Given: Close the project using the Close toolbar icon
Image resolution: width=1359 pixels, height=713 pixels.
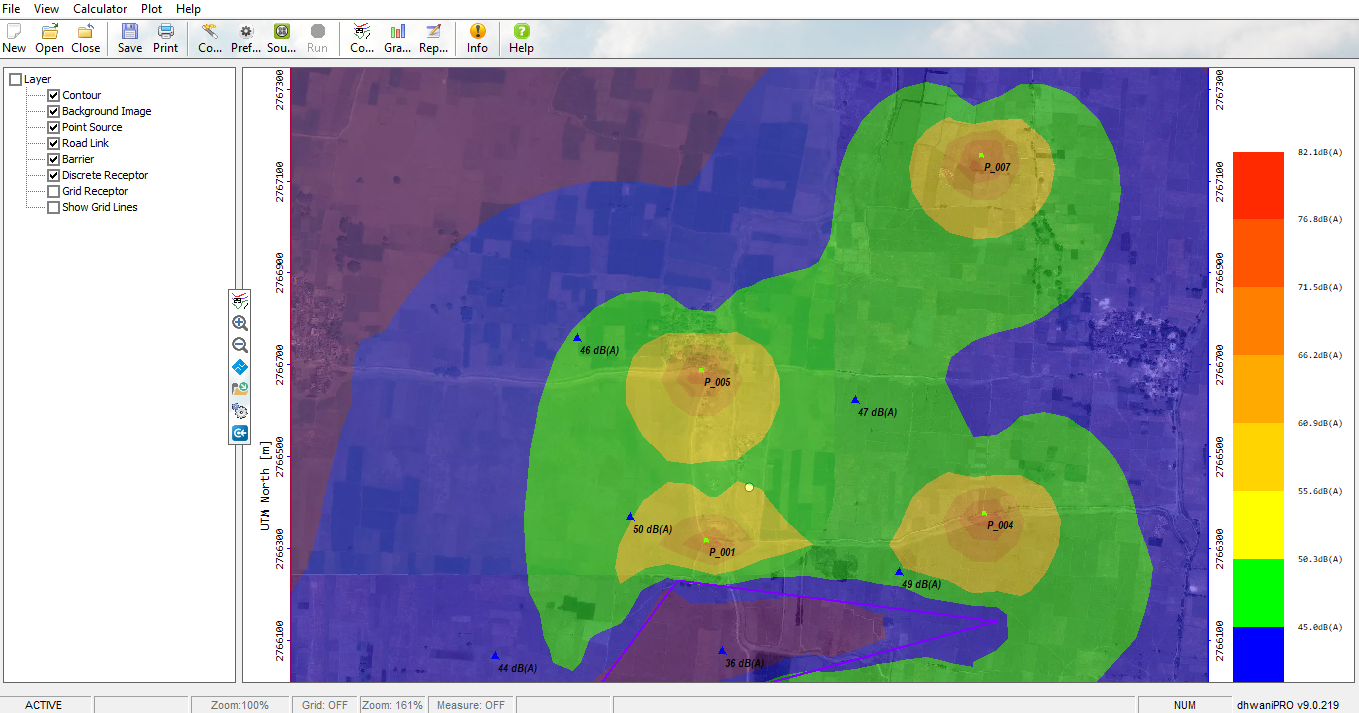Looking at the screenshot, I should [x=85, y=38].
